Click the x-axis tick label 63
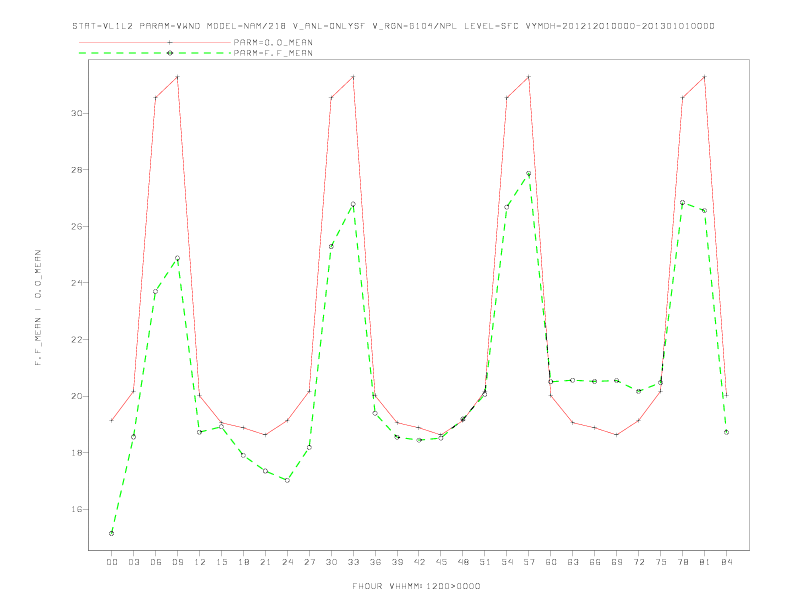This screenshot has width=792, height=612. (573, 562)
